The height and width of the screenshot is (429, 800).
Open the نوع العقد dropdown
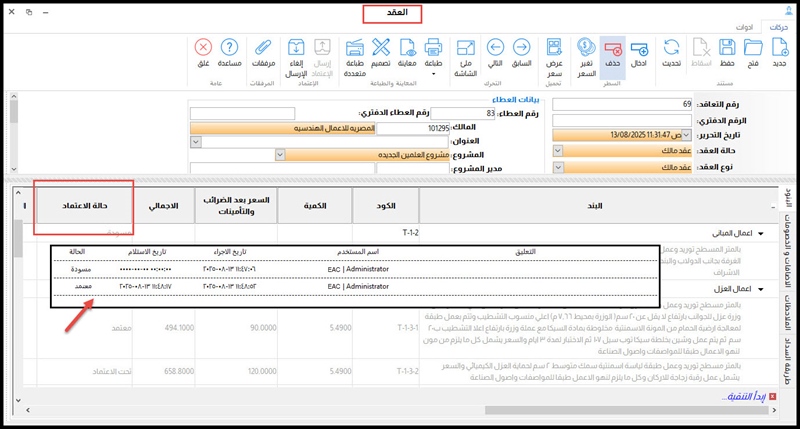point(558,167)
